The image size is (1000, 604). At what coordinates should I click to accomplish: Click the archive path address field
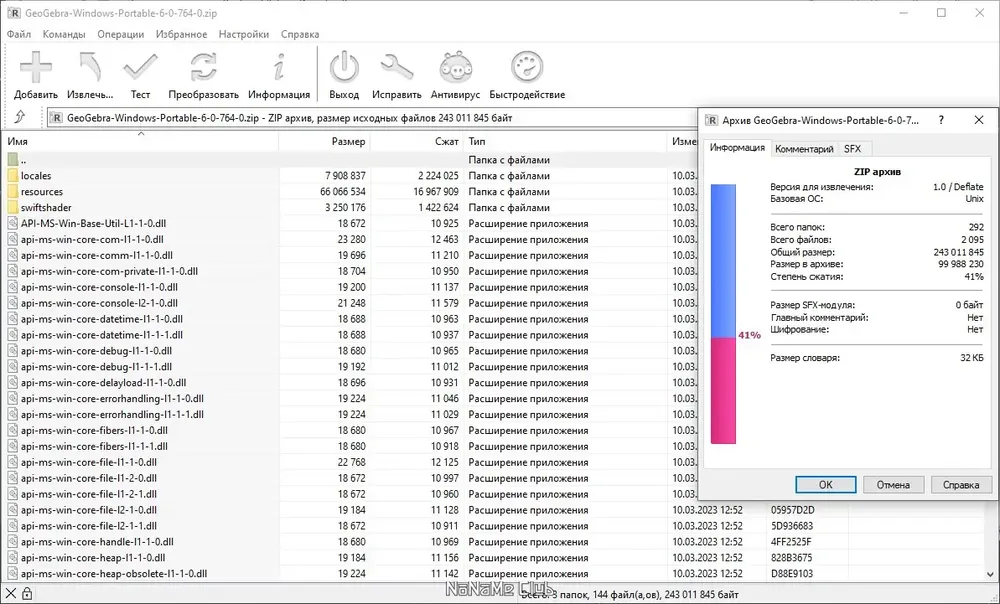click(x=373, y=117)
